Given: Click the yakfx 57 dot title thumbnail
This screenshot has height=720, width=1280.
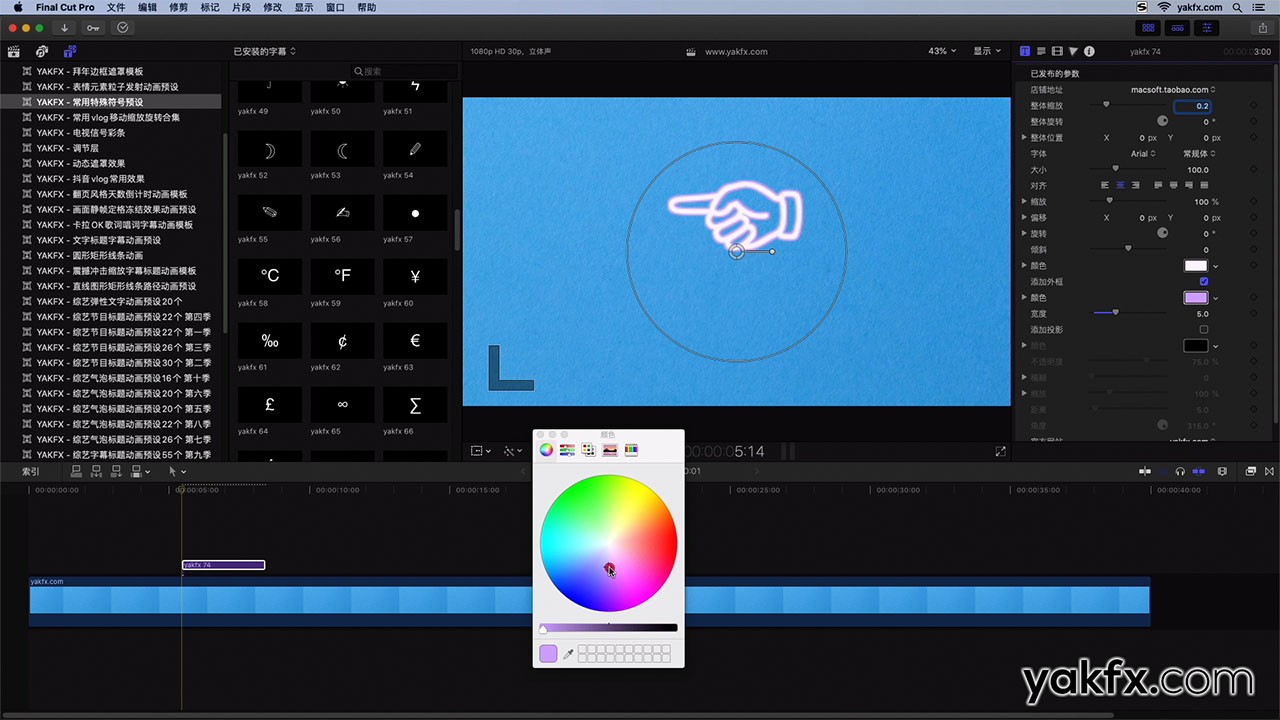Looking at the screenshot, I should (x=415, y=213).
